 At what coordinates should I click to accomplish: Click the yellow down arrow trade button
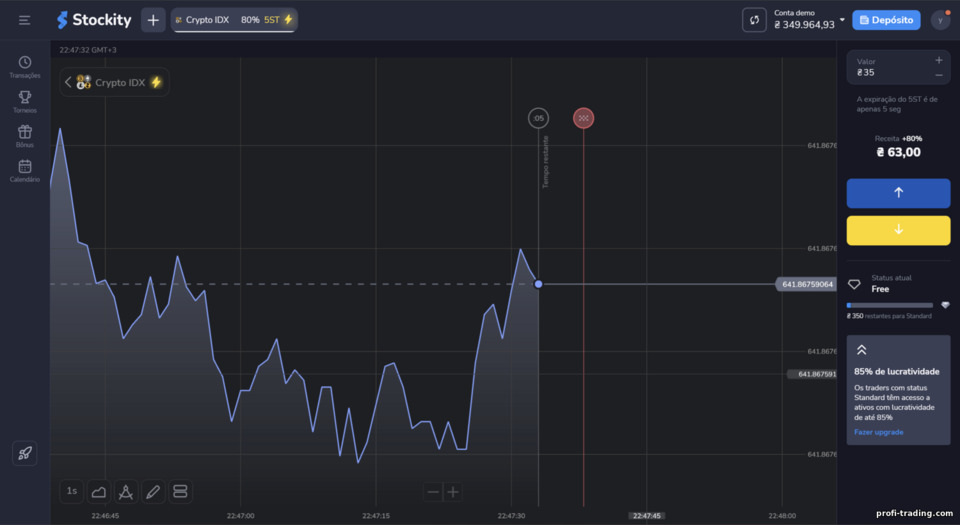pos(898,230)
